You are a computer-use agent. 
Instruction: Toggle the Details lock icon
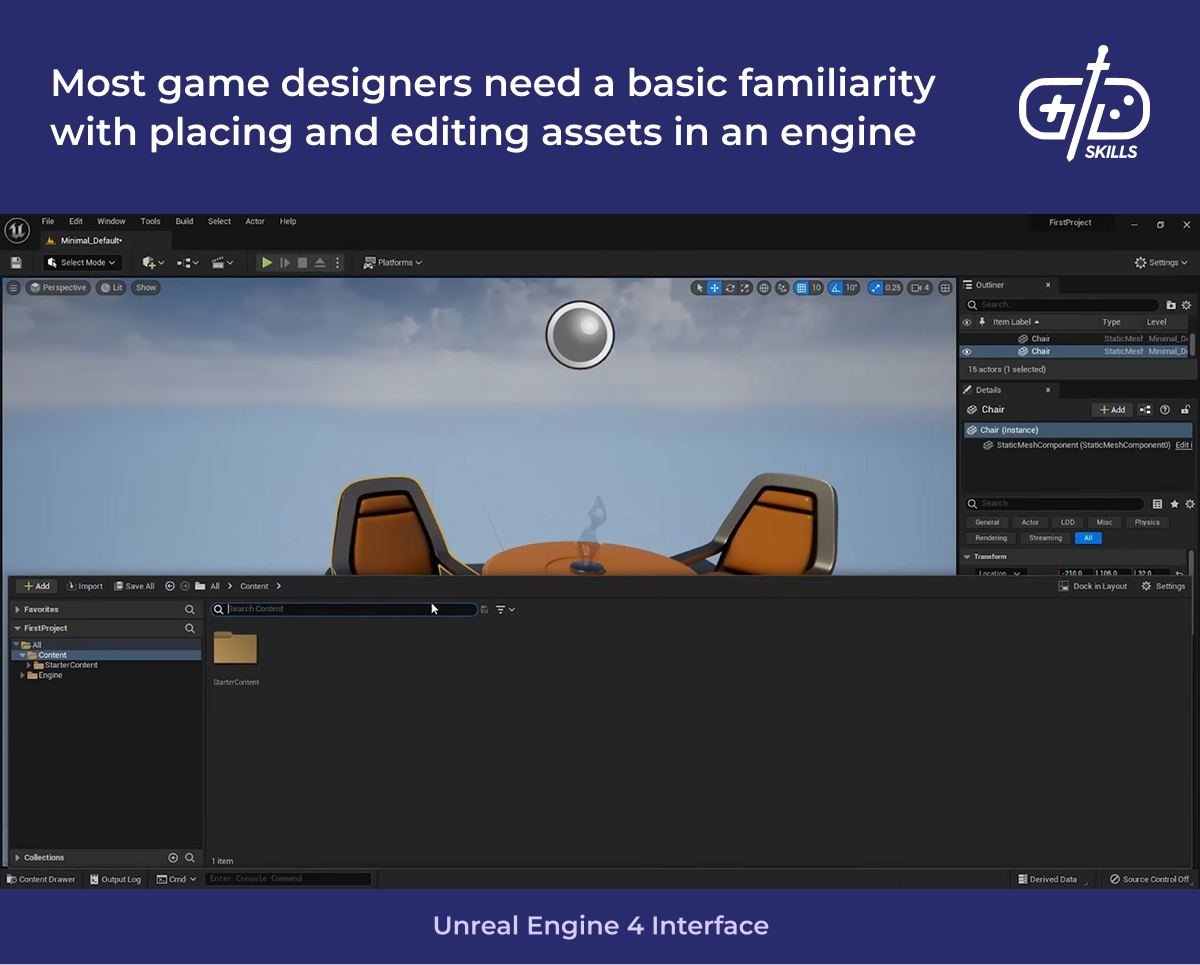click(1185, 410)
